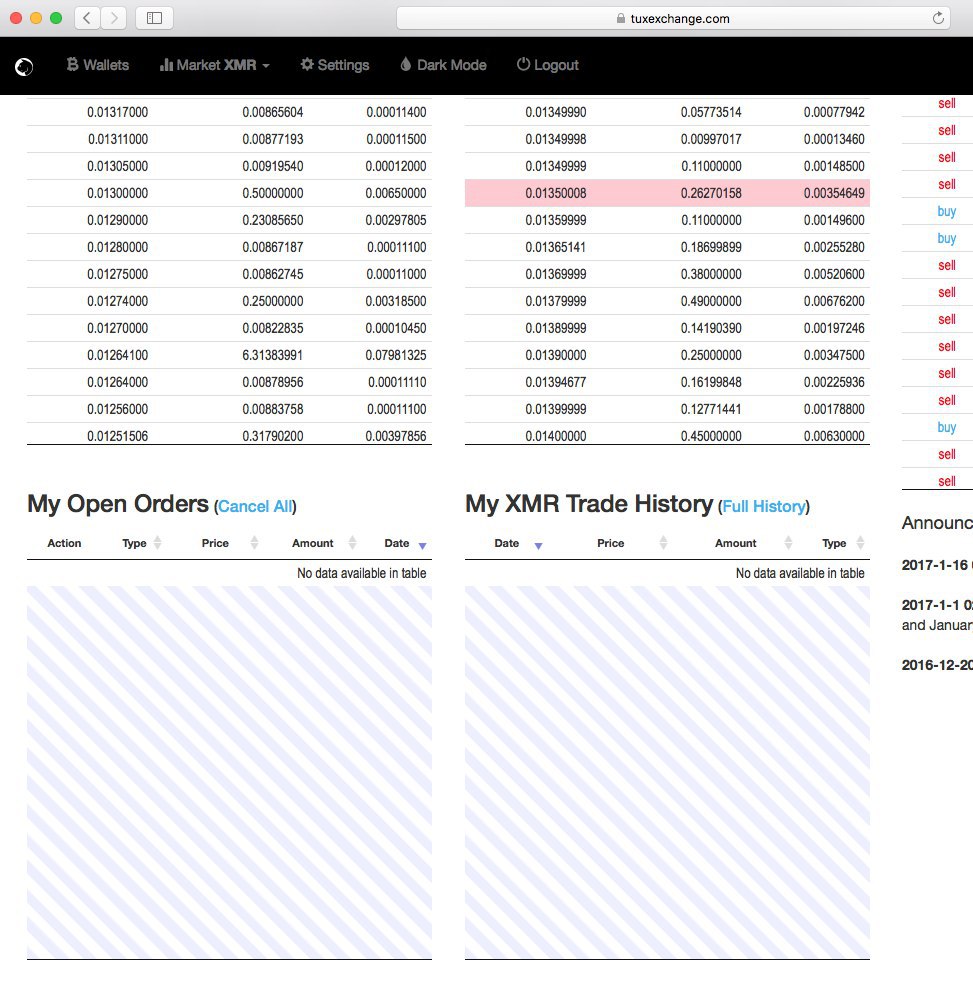Open Settings from the navbar
973x1004 pixels.
pos(335,65)
